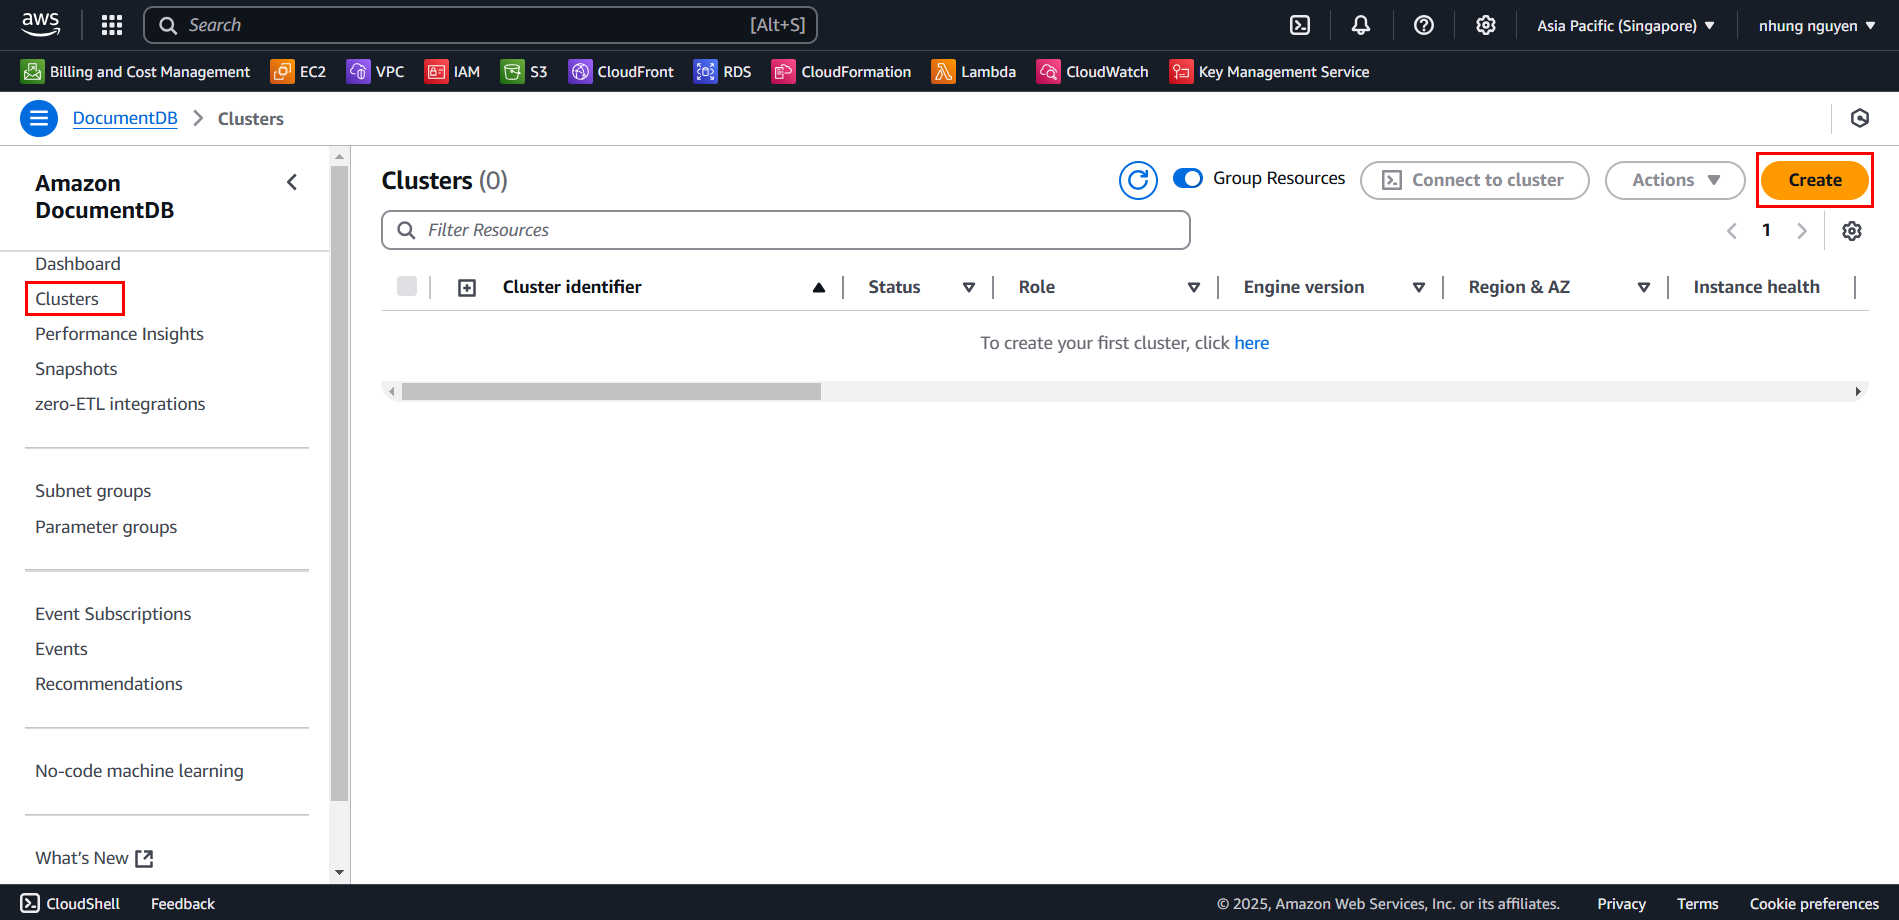1899x920 pixels.
Task: Sort by Cluster identifier arrow
Action: click(819, 288)
